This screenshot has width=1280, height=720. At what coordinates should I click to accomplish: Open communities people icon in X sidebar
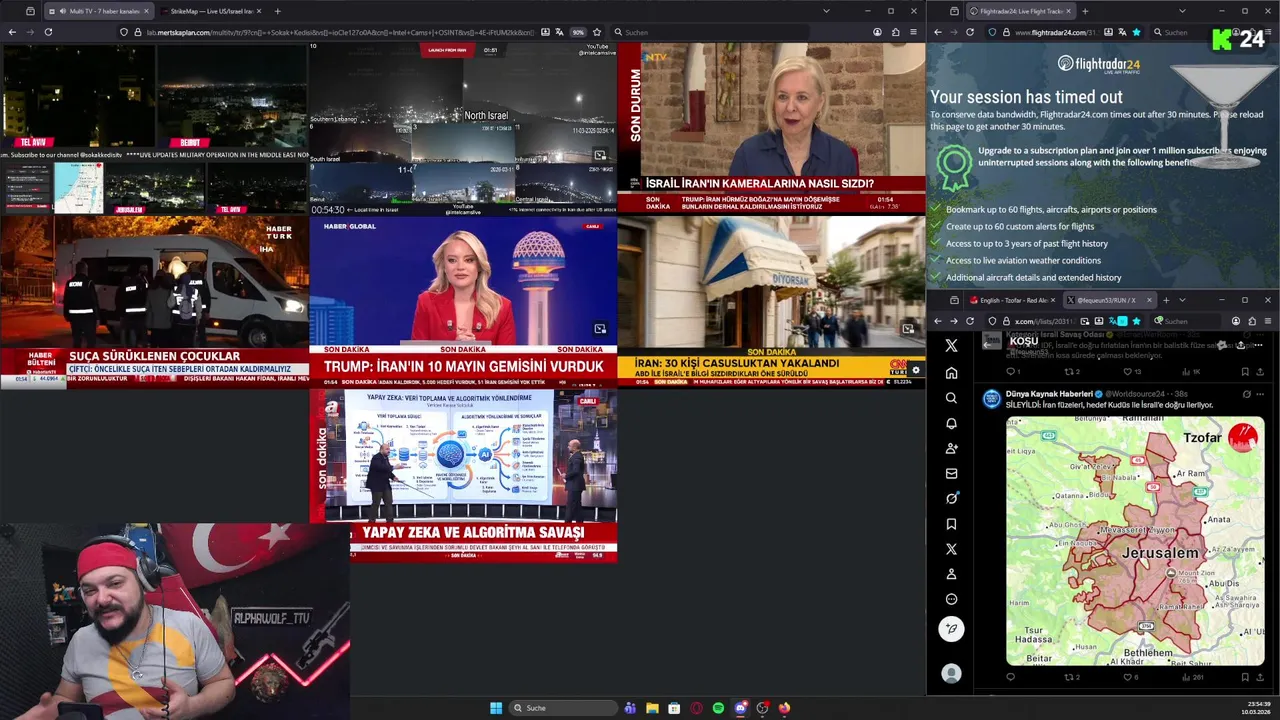951,448
